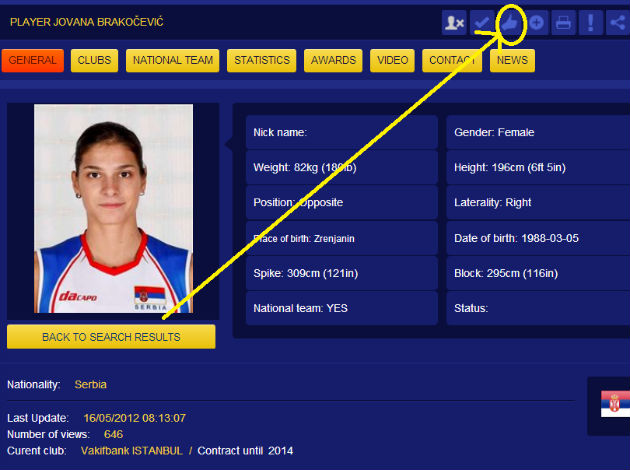Open the News tab
Screen dimensions: 630x470
(x=512, y=60)
